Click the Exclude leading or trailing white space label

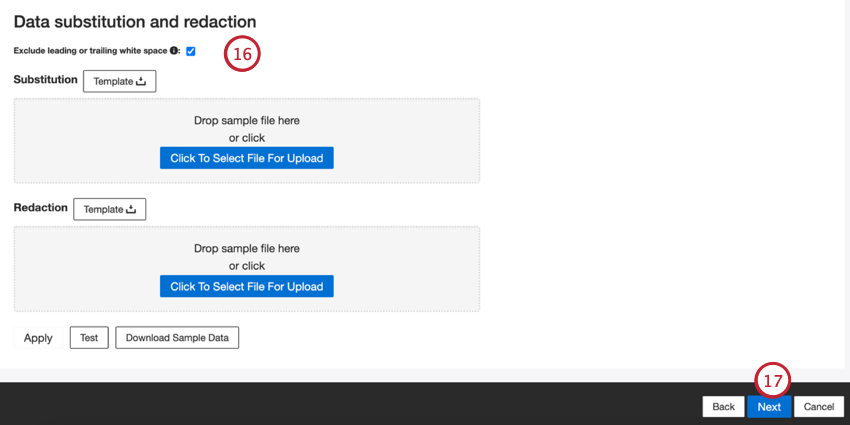coord(91,50)
